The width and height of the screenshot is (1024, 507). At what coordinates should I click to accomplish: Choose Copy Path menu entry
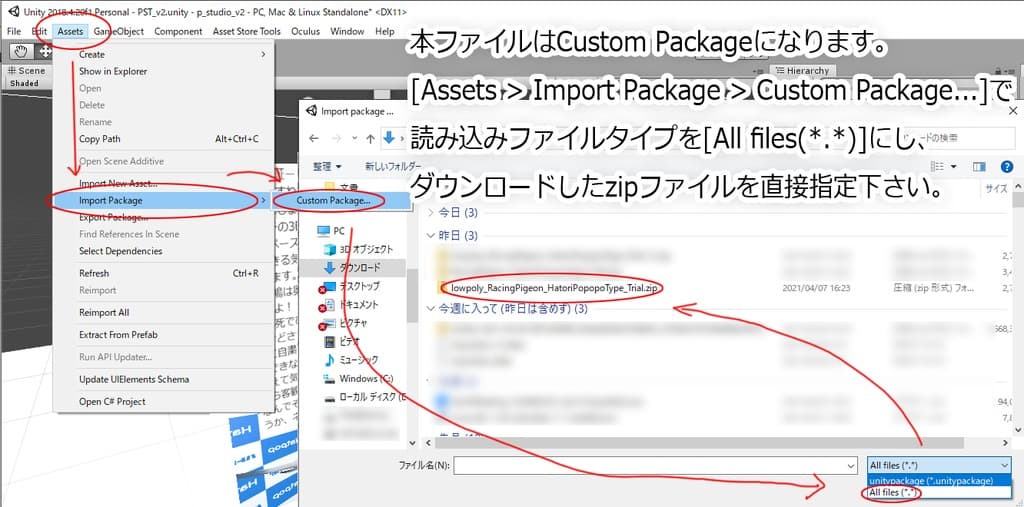coord(163,139)
